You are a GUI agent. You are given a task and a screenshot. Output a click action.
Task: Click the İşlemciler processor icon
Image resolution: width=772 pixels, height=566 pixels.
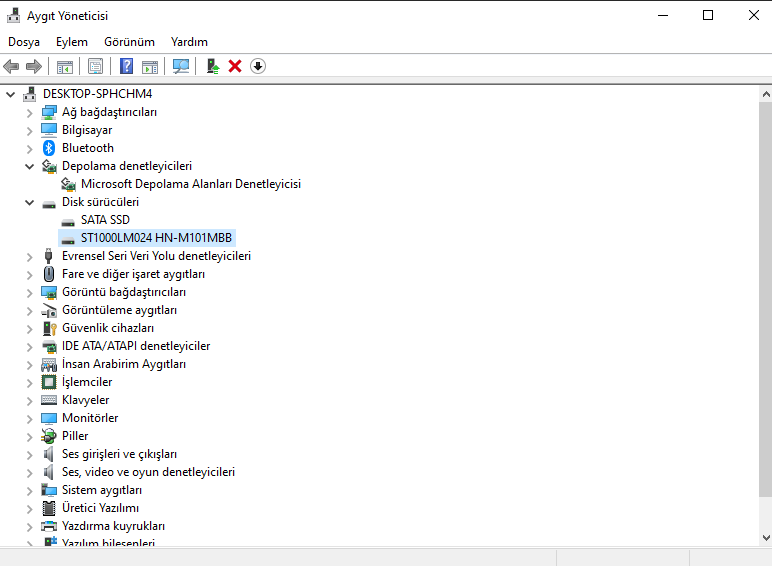click(x=49, y=382)
